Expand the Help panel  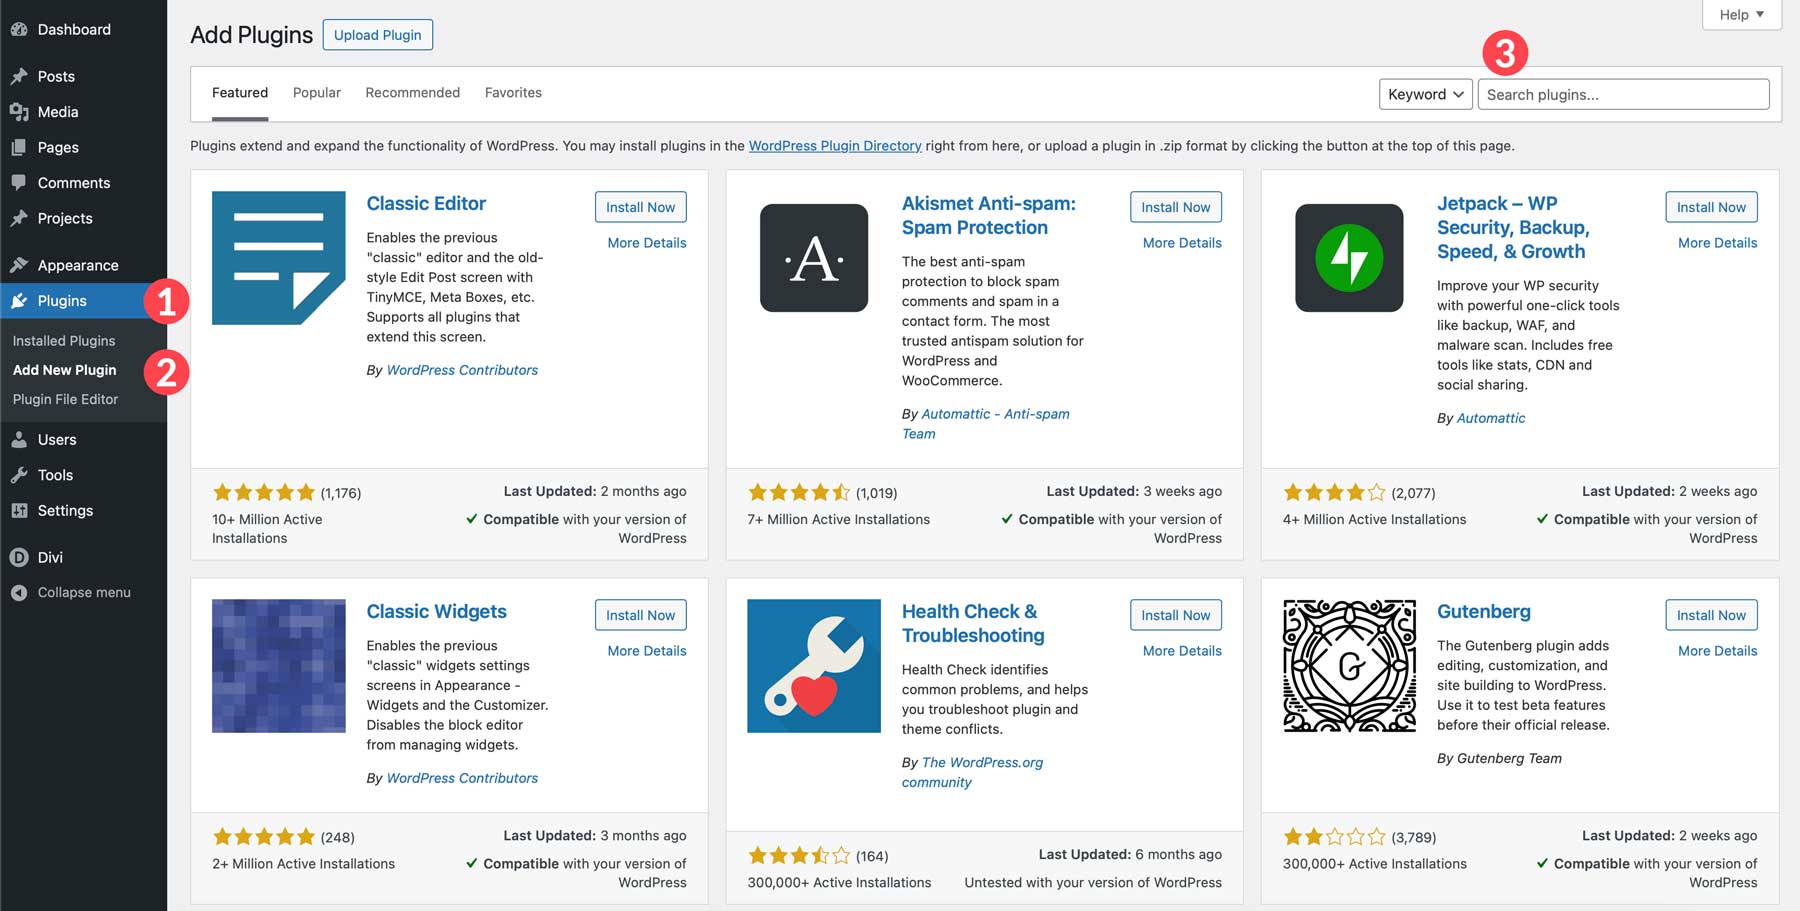1740,14
